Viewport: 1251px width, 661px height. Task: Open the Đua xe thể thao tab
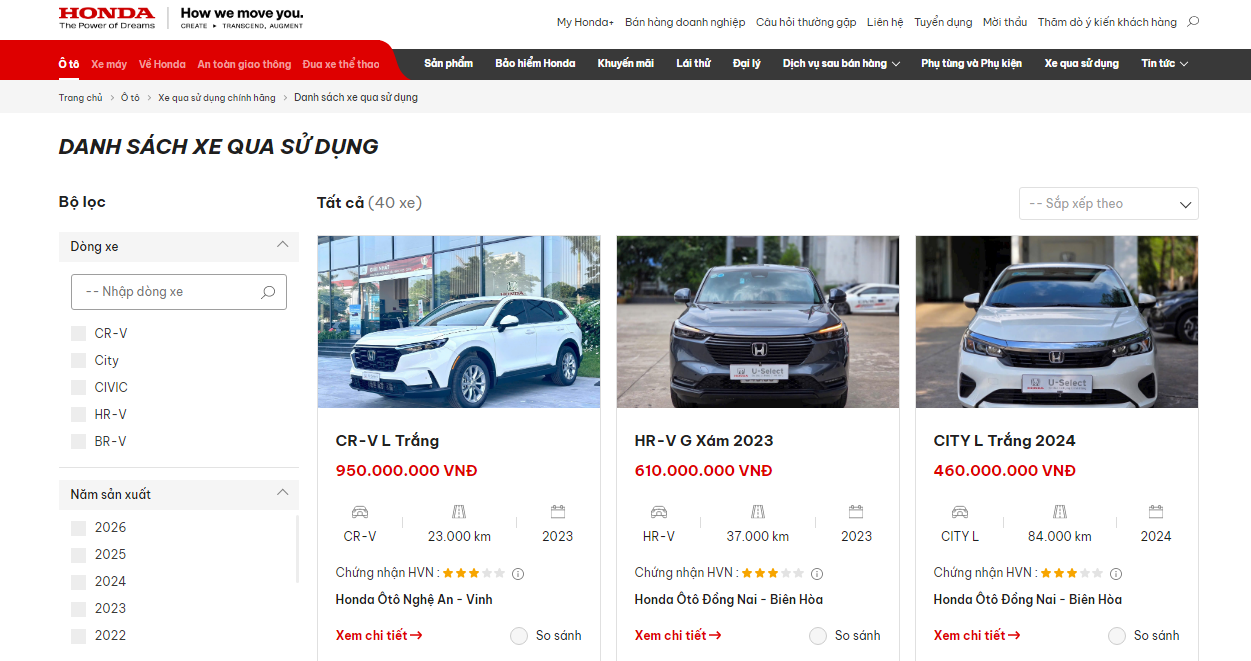coord(341,64)
